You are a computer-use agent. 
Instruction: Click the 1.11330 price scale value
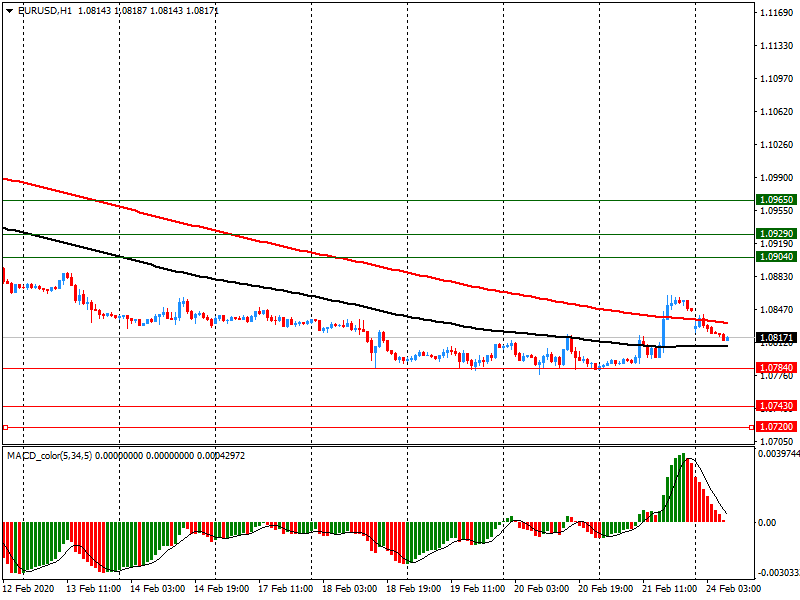point(777,46)
